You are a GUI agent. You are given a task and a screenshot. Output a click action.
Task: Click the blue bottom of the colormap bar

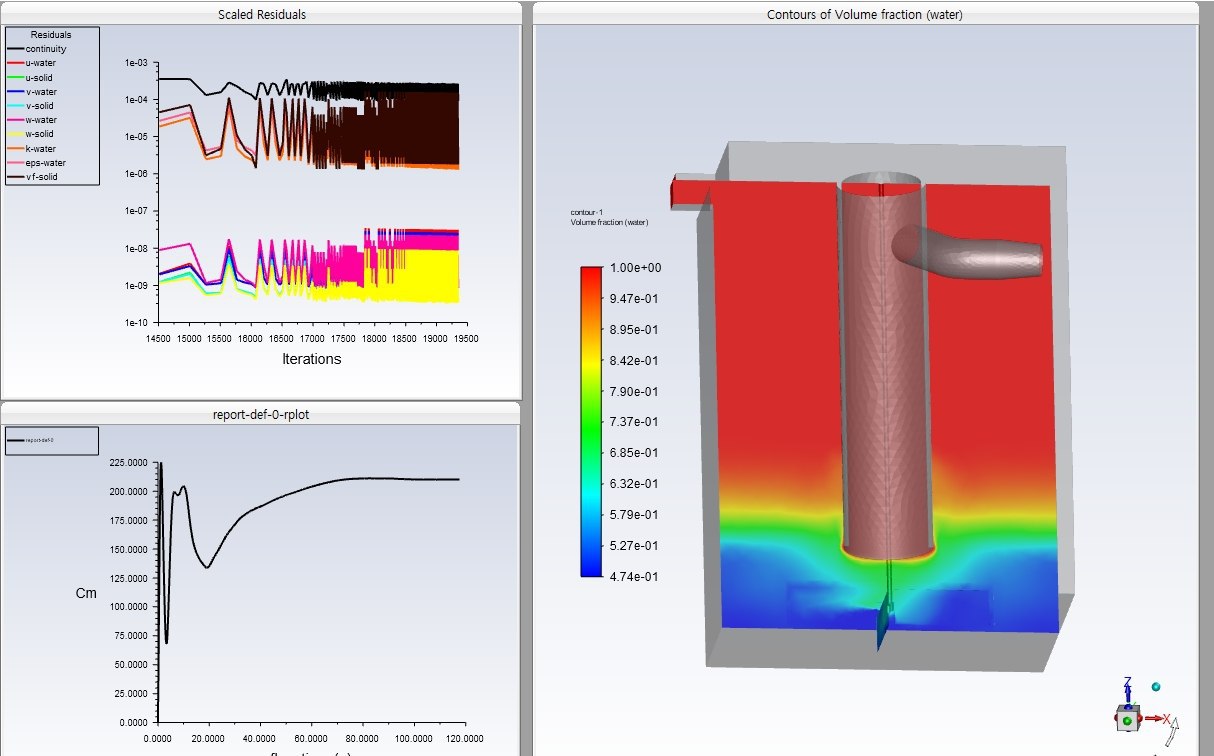coord(591,571)
